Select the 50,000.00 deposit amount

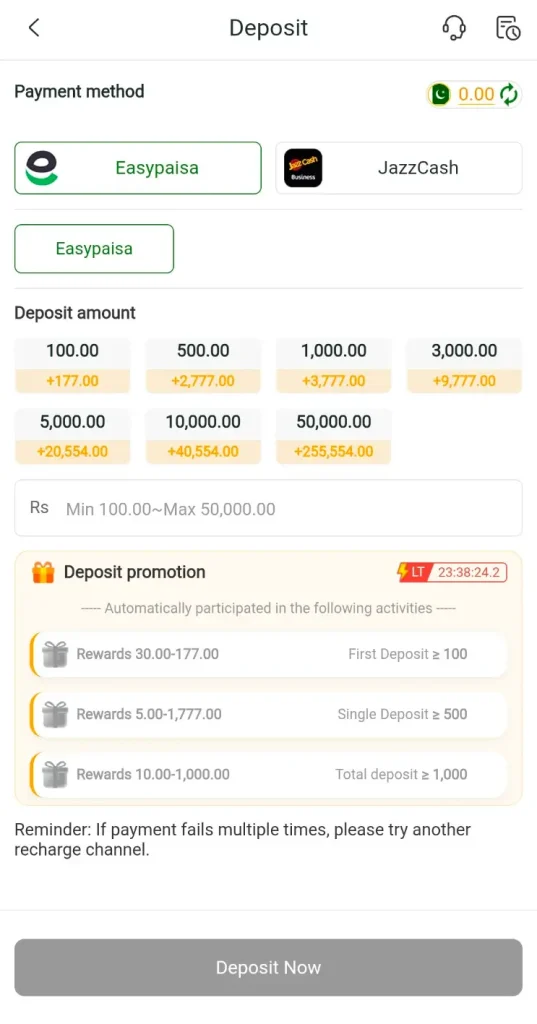[x=334, y=436]
